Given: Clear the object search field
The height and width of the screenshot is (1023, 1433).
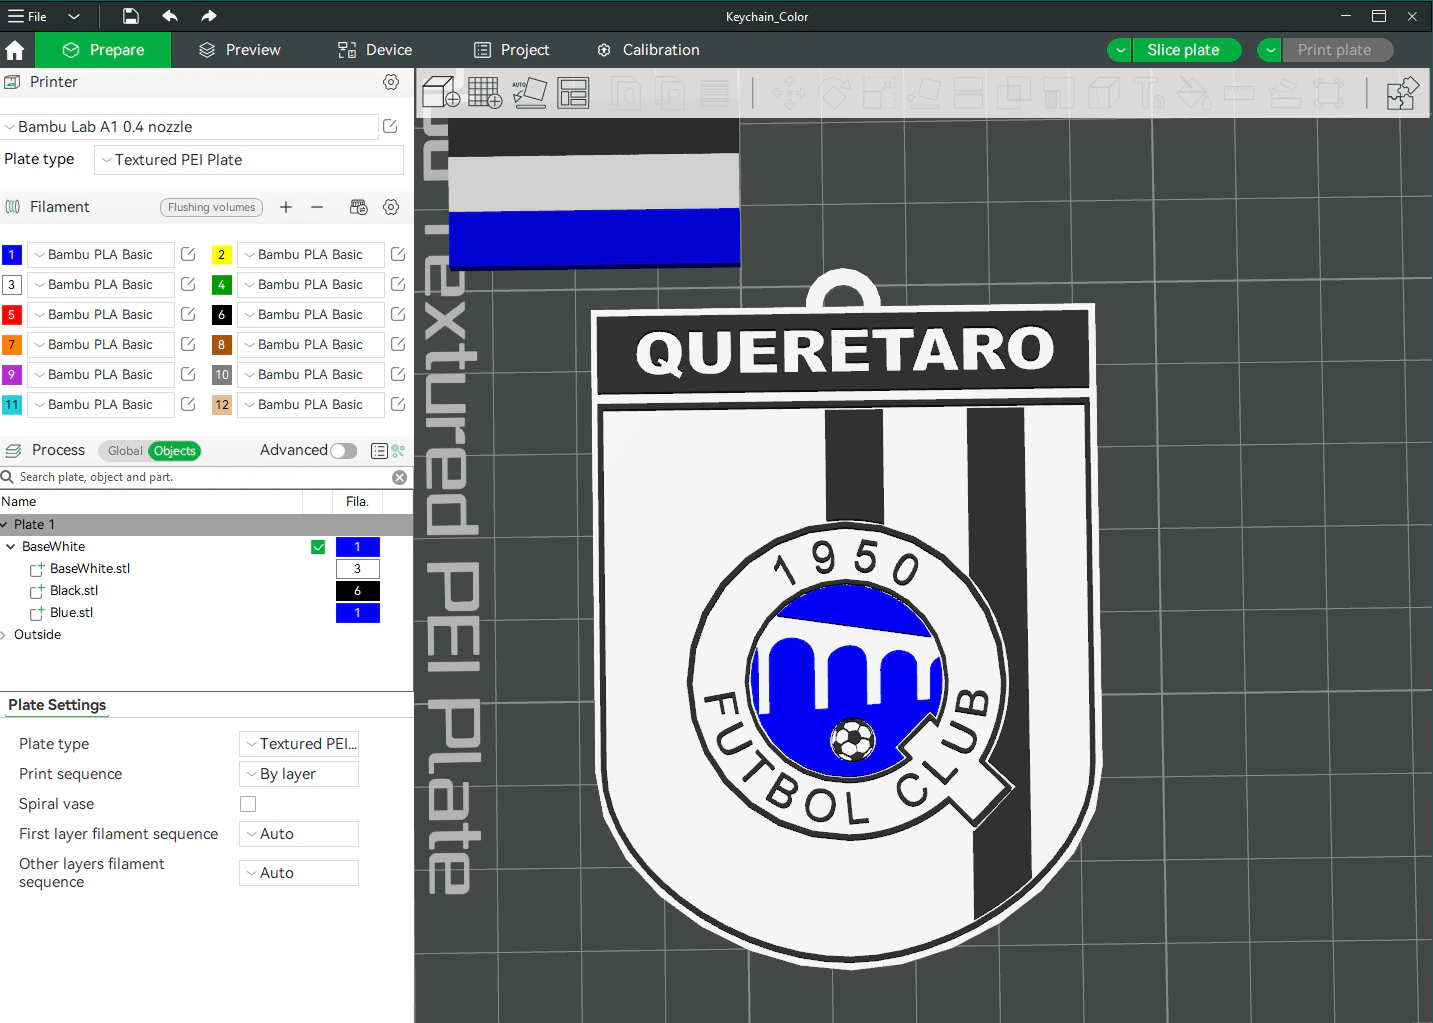Looking at the screenshot, I should (399, 478).
